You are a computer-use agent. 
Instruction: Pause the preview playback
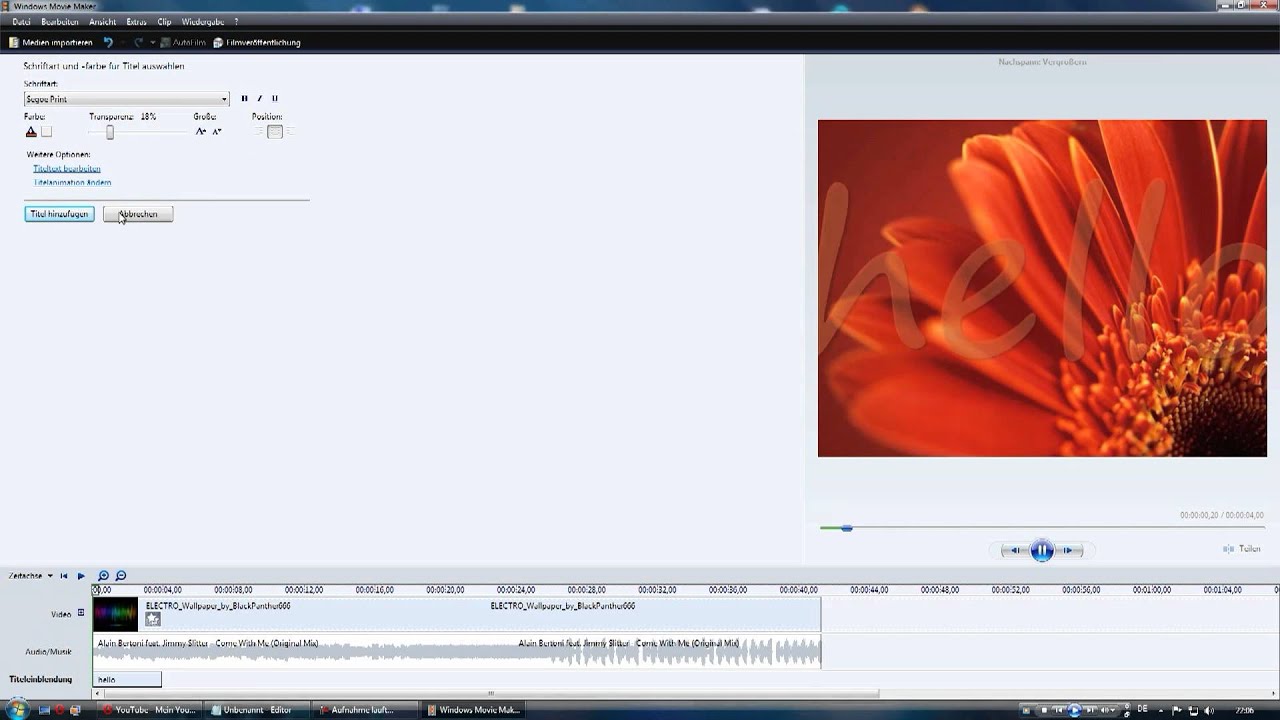coord(1041,550)
